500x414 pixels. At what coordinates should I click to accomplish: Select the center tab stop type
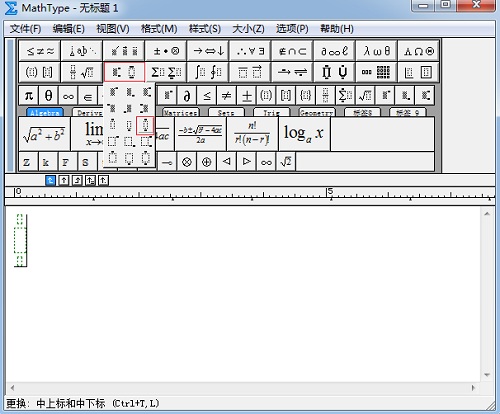click(64, 181)
